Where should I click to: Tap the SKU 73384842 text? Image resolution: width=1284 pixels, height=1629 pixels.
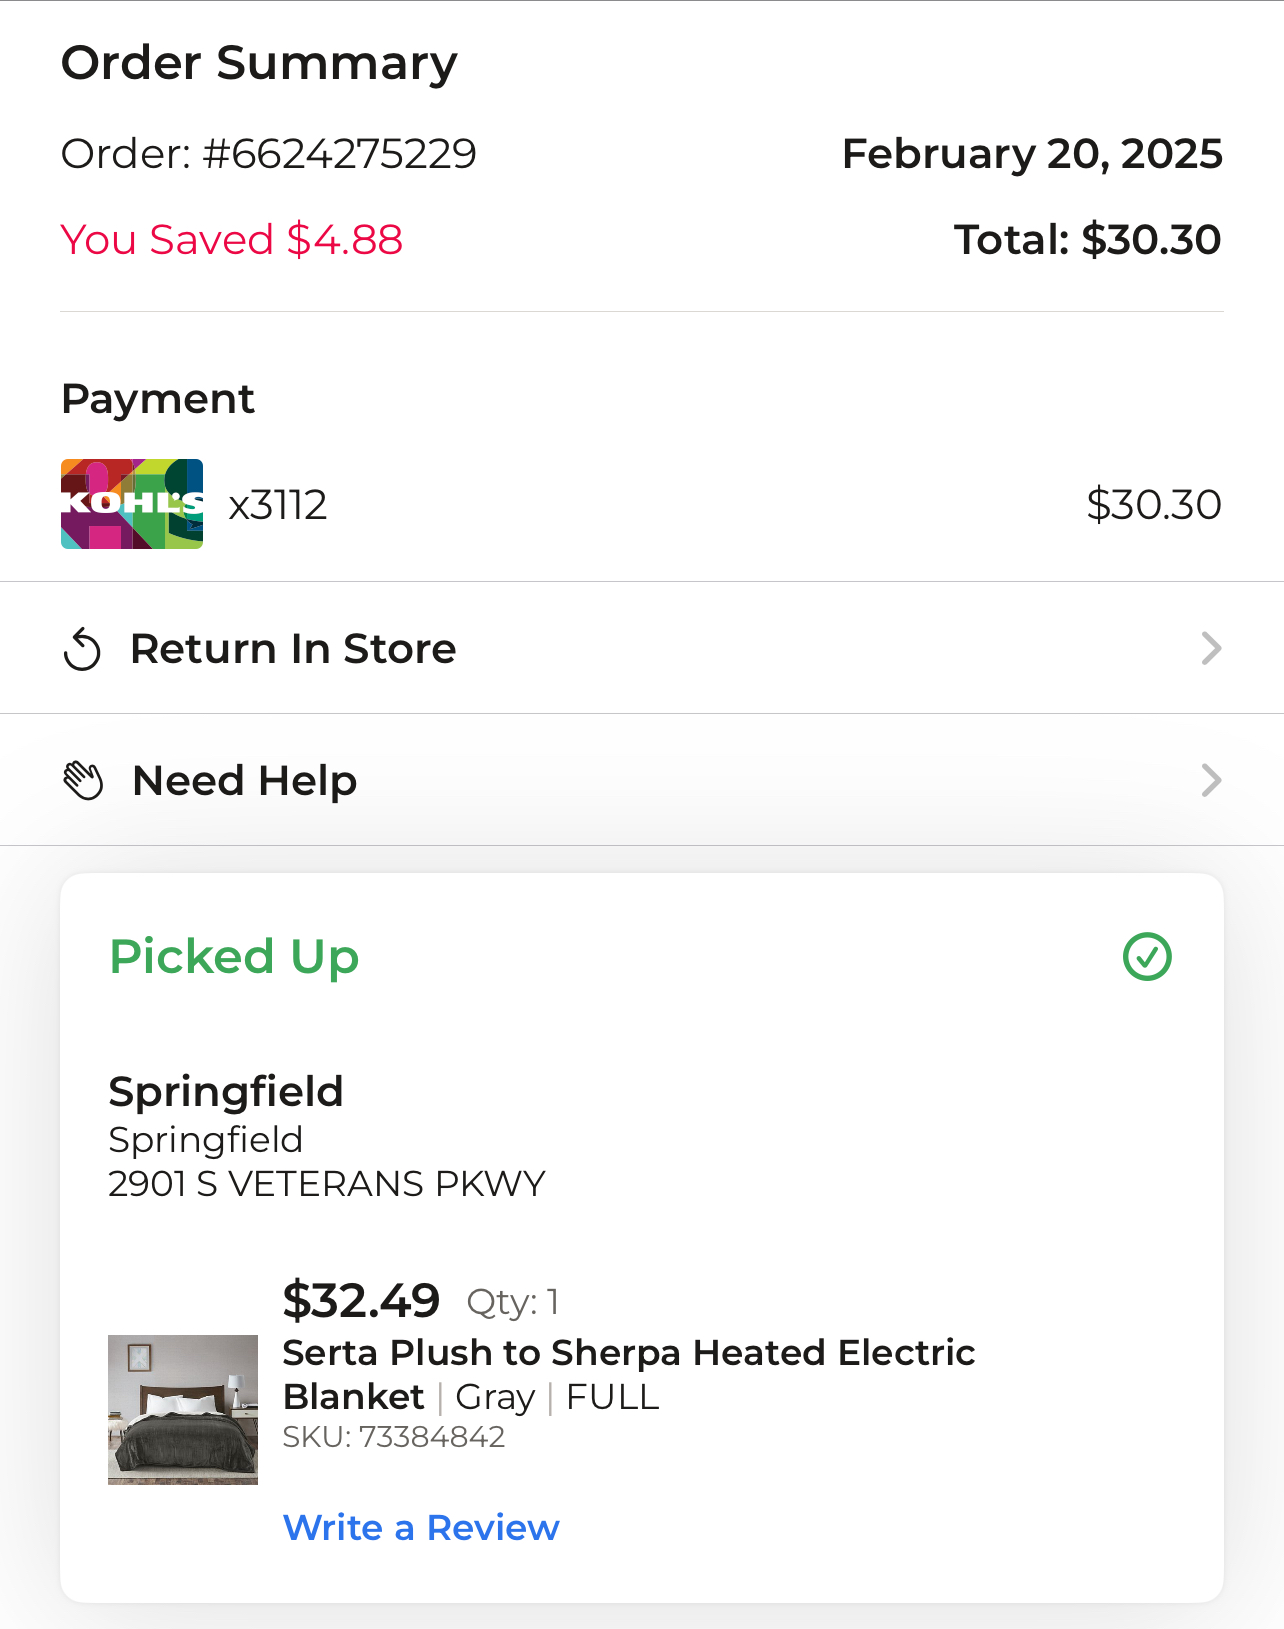point(394,1437)
